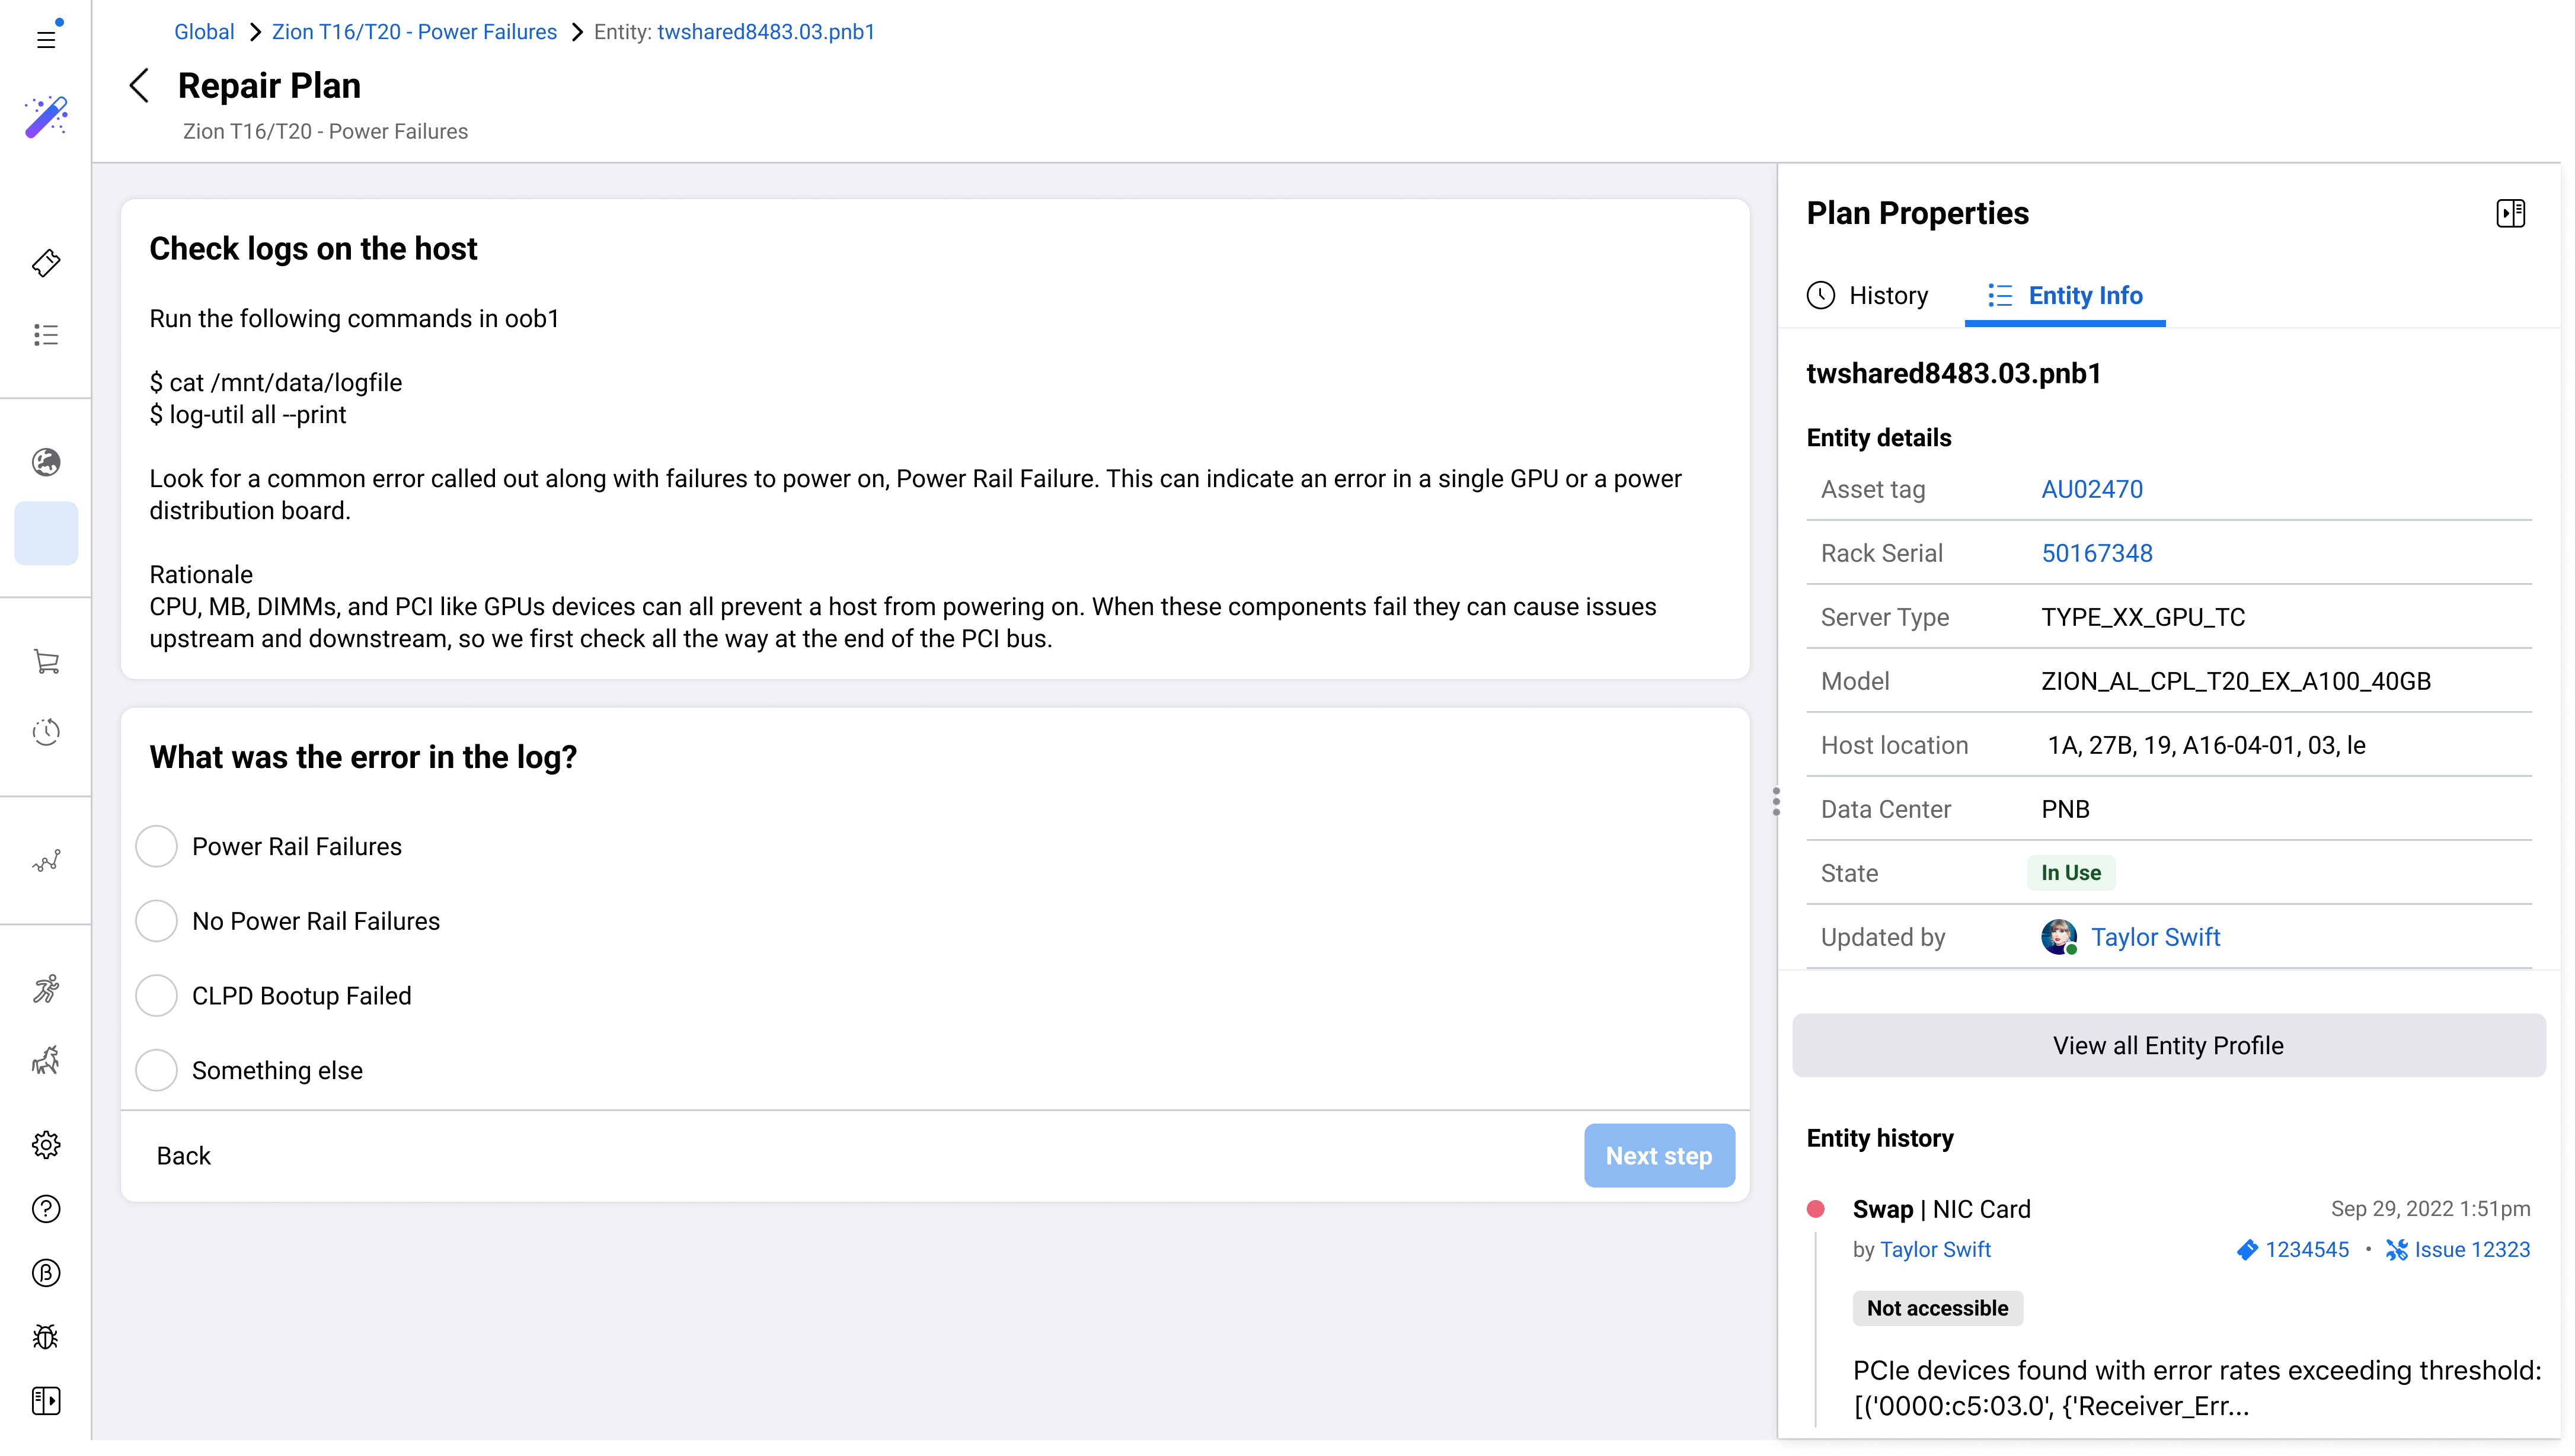The width and height of the screenshot is (2575, 1456).
Task: Select Power Rail Failures option
Action: pyautogui.click(x=156, y=846)
